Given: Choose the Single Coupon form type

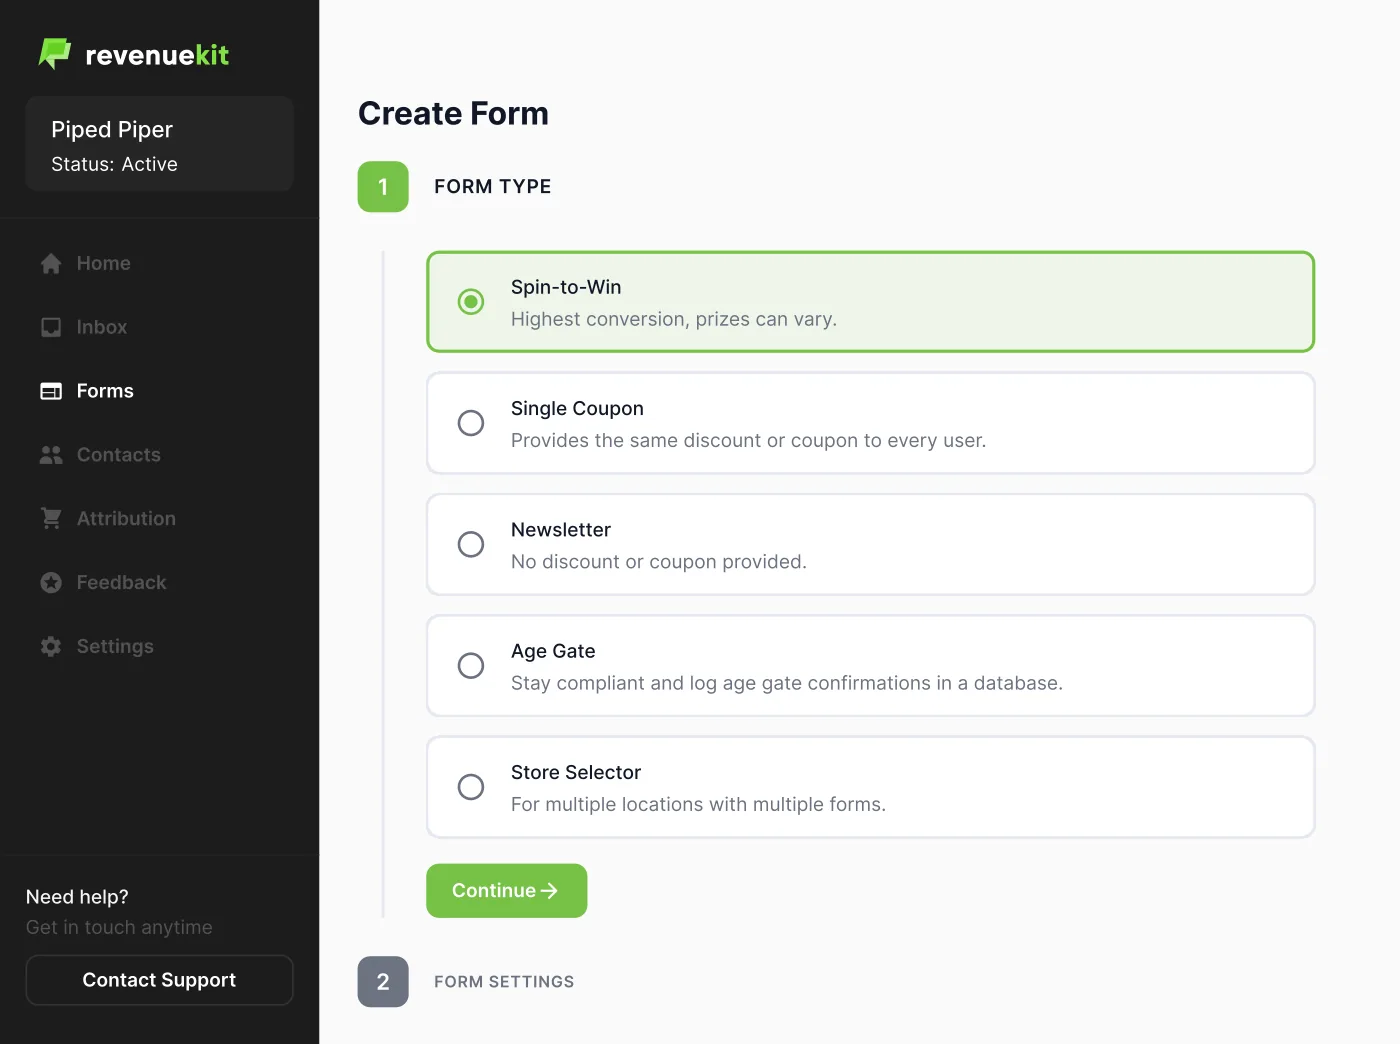Looking at the screenshot, I should (x=470, y=423).
